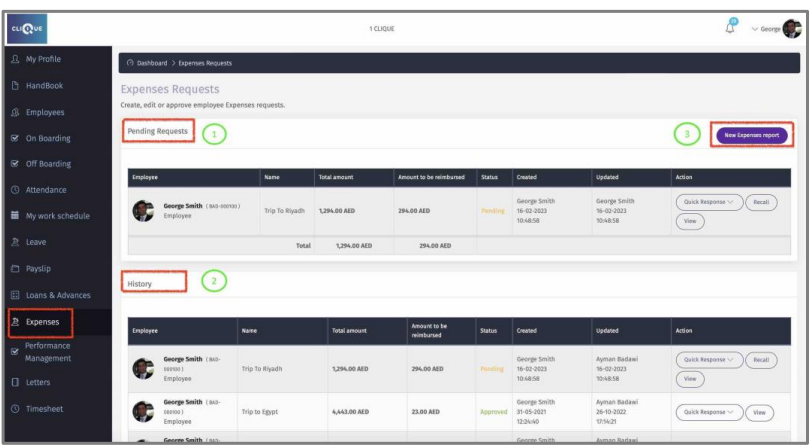811x448 pixels.
Task: Open the Payslip sidebar icon
Action: (15, 269)
